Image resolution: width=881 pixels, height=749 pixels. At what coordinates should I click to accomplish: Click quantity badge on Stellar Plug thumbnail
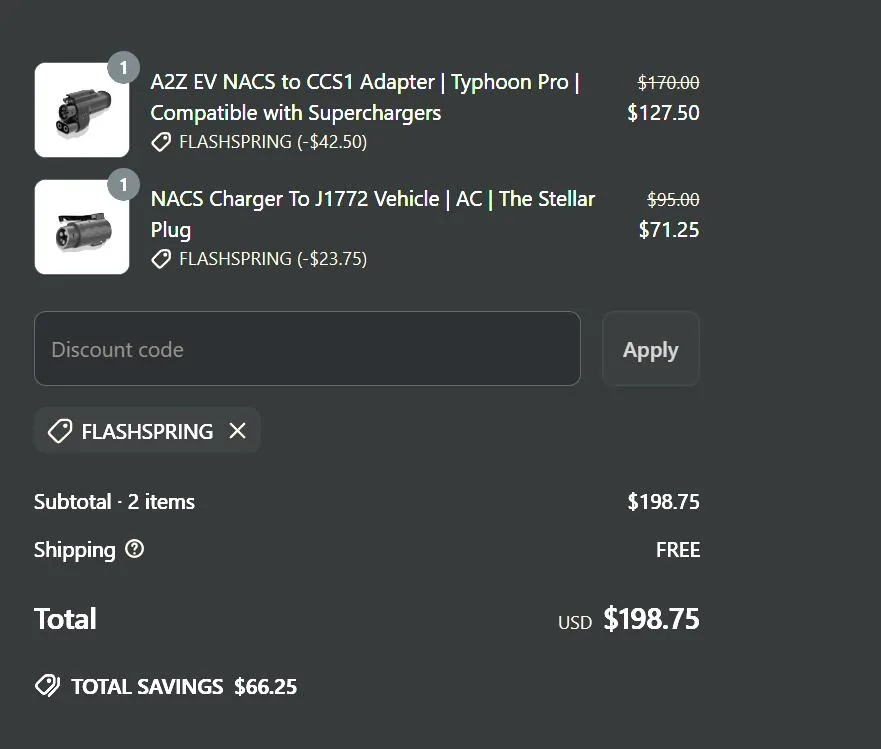pyautogui.click(x=123, y=185)
